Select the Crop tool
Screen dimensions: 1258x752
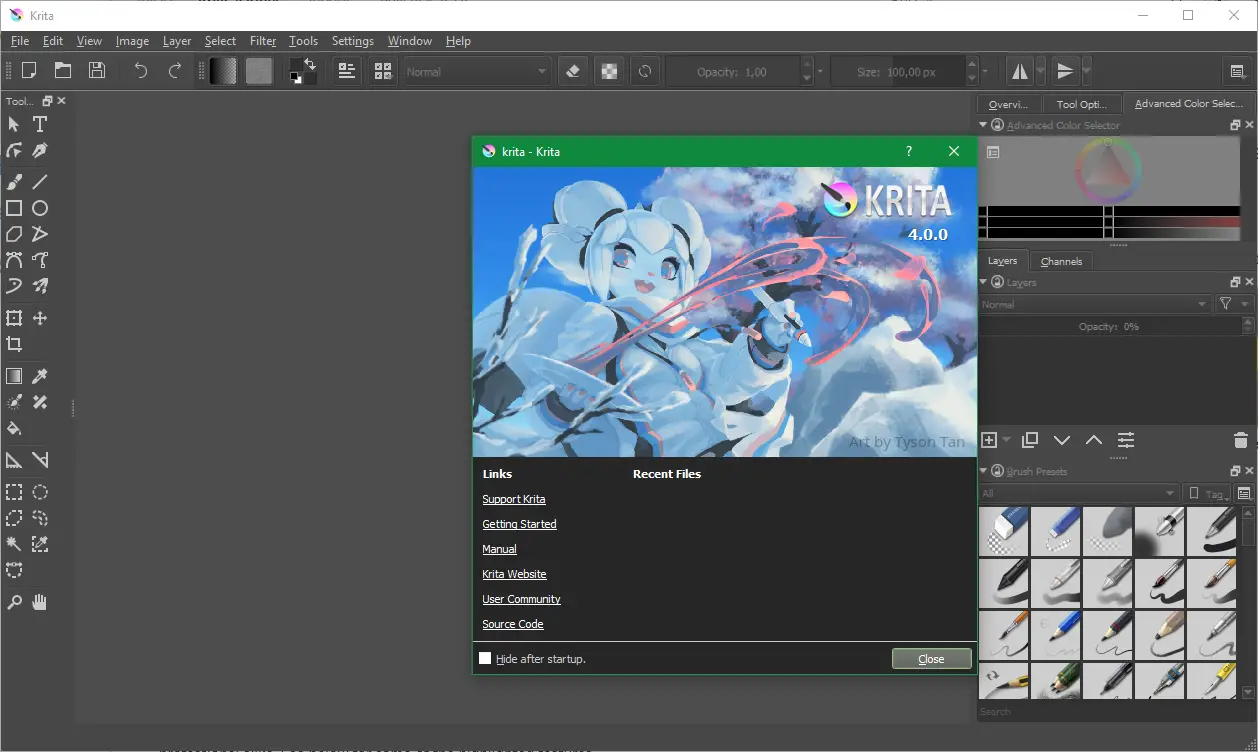click(x=14, y=344)
